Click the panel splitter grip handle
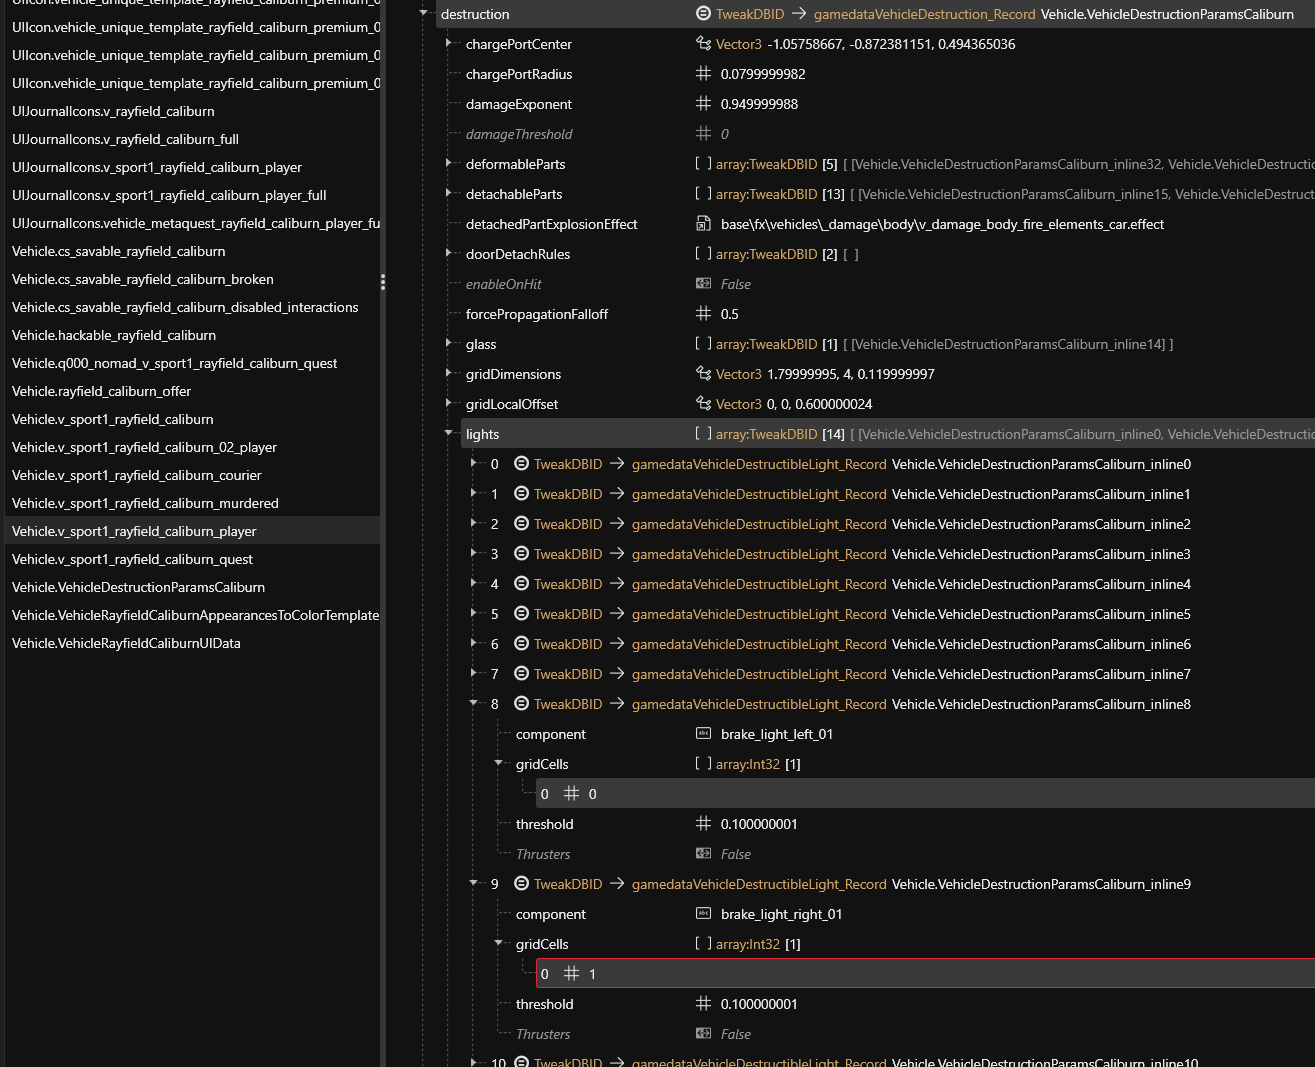The height and width of the screenshot is (1067, 1315). click(383, 282)
